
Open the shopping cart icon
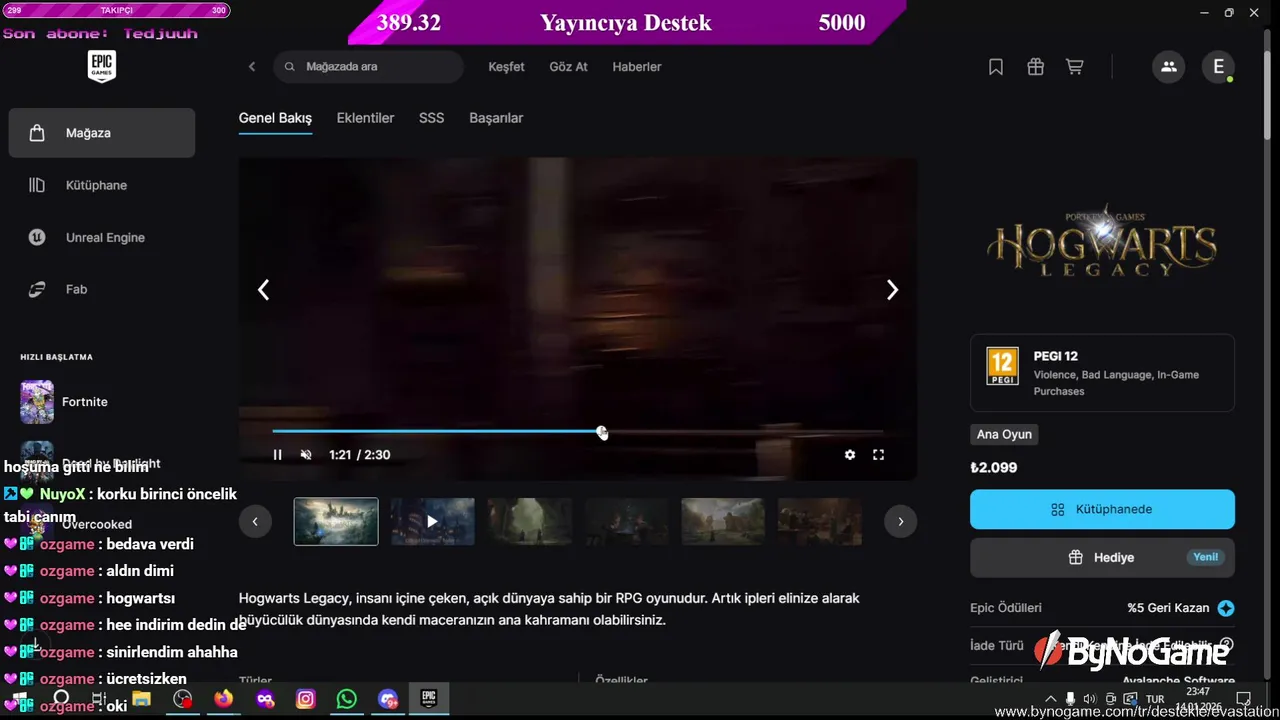coord(1075,67)
